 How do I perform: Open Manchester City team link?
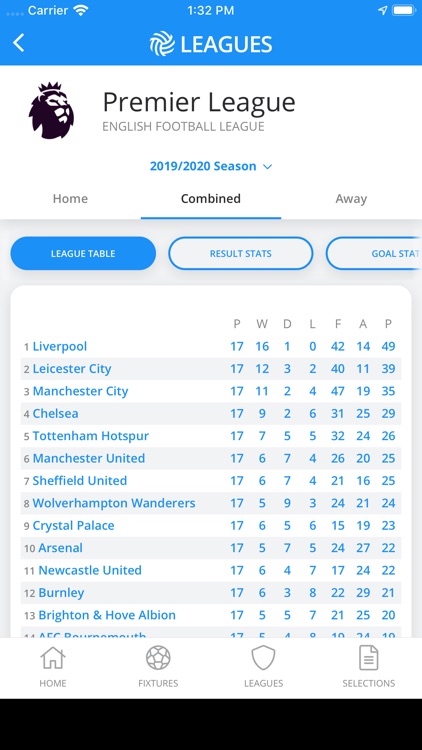(80, 391)
